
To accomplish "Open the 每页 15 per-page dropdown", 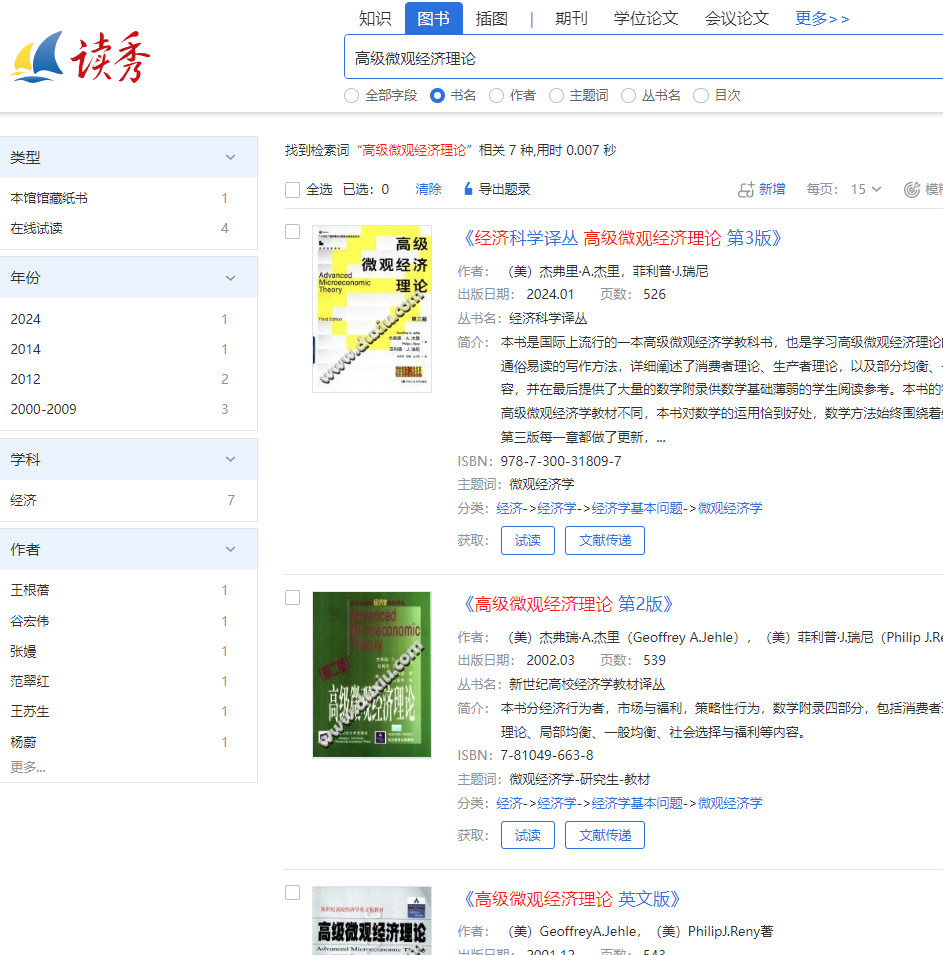I will pos(866,189).
